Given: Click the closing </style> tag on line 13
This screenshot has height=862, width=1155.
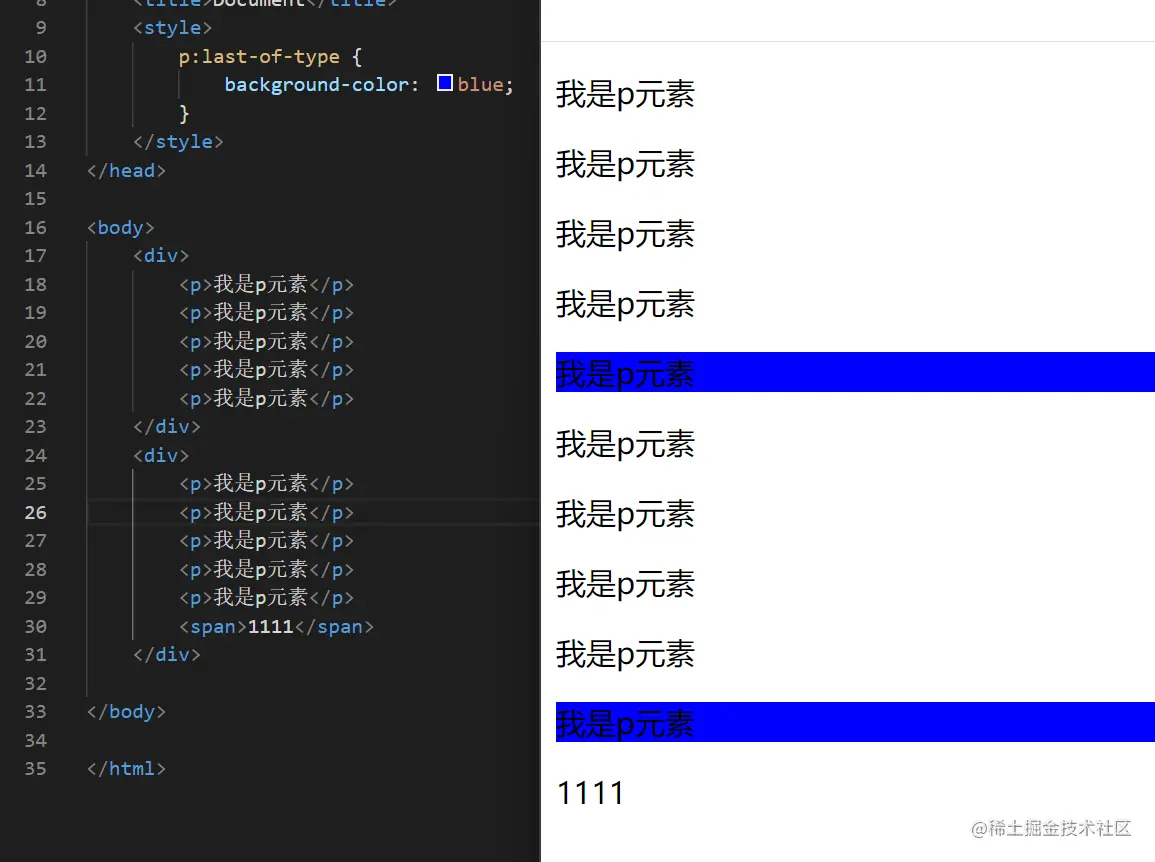Looking at the screenshot, I should click(178, 141).
